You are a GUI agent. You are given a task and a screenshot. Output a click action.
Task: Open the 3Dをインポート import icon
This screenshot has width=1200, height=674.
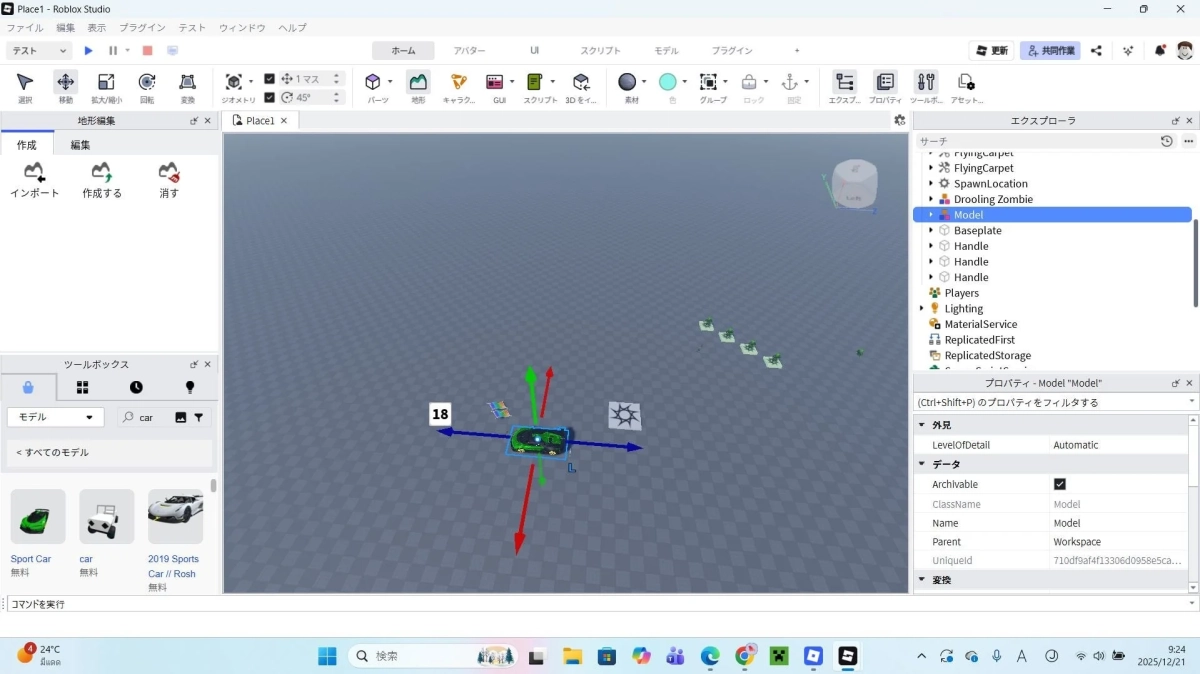(x=581, y=82)
